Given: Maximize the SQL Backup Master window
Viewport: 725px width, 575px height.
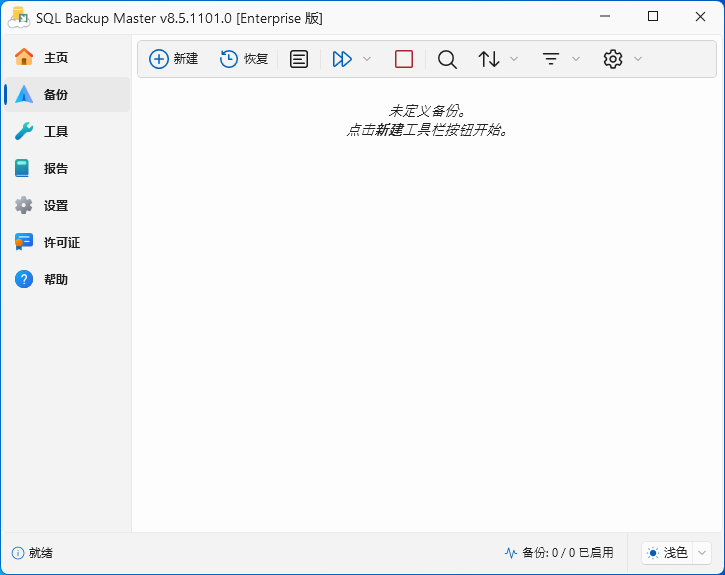Looking at the screenshot, I should coord(653,17).
